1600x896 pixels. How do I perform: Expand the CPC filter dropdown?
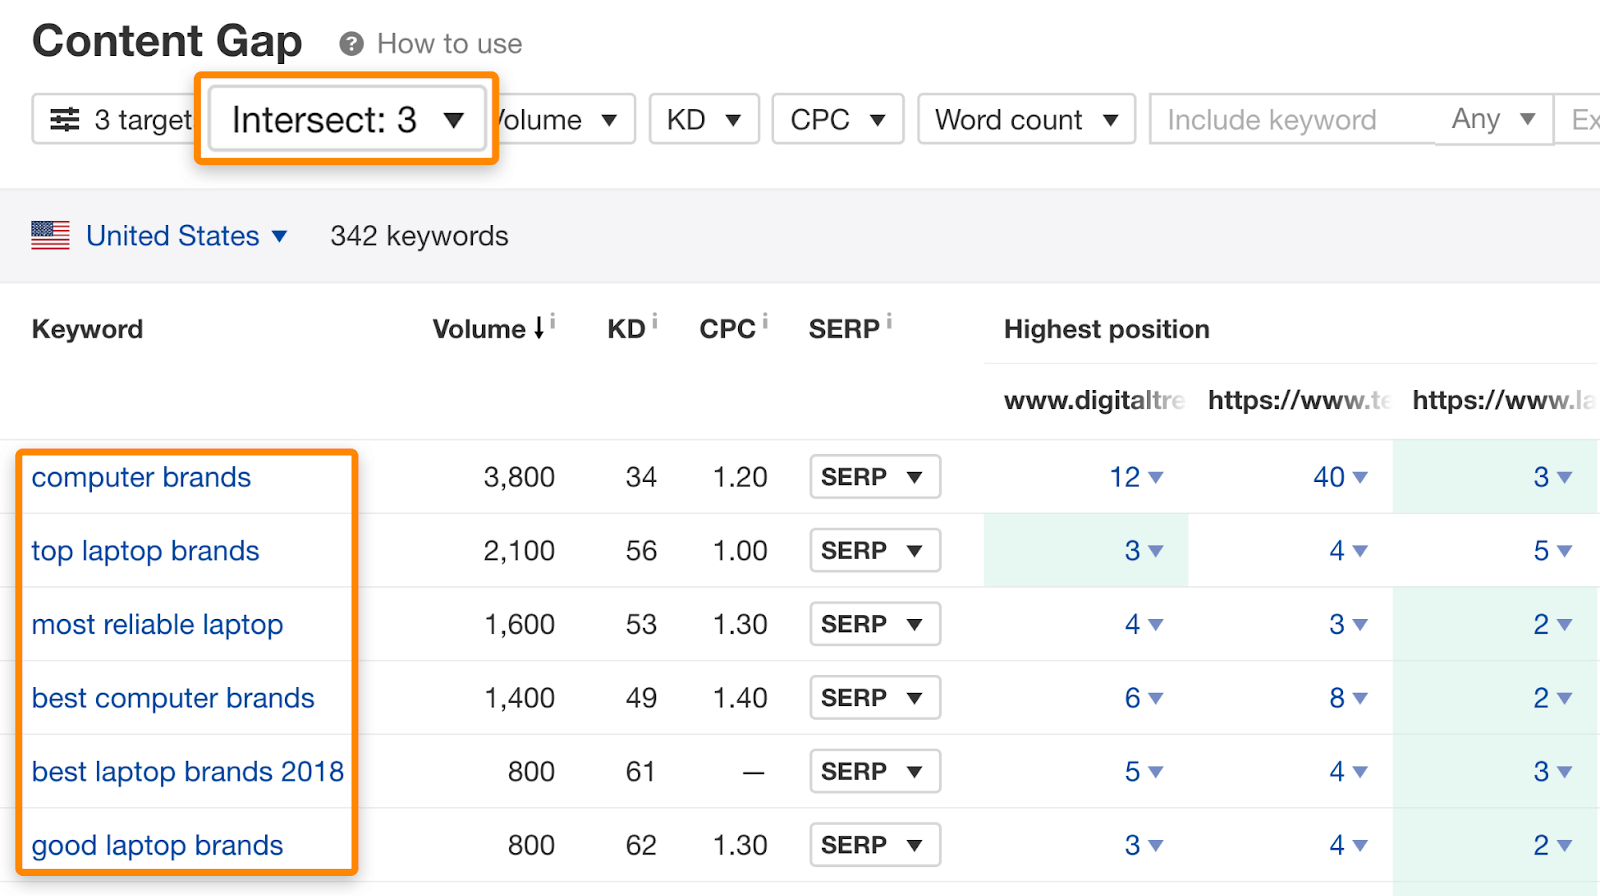click(x=837, y=120)
